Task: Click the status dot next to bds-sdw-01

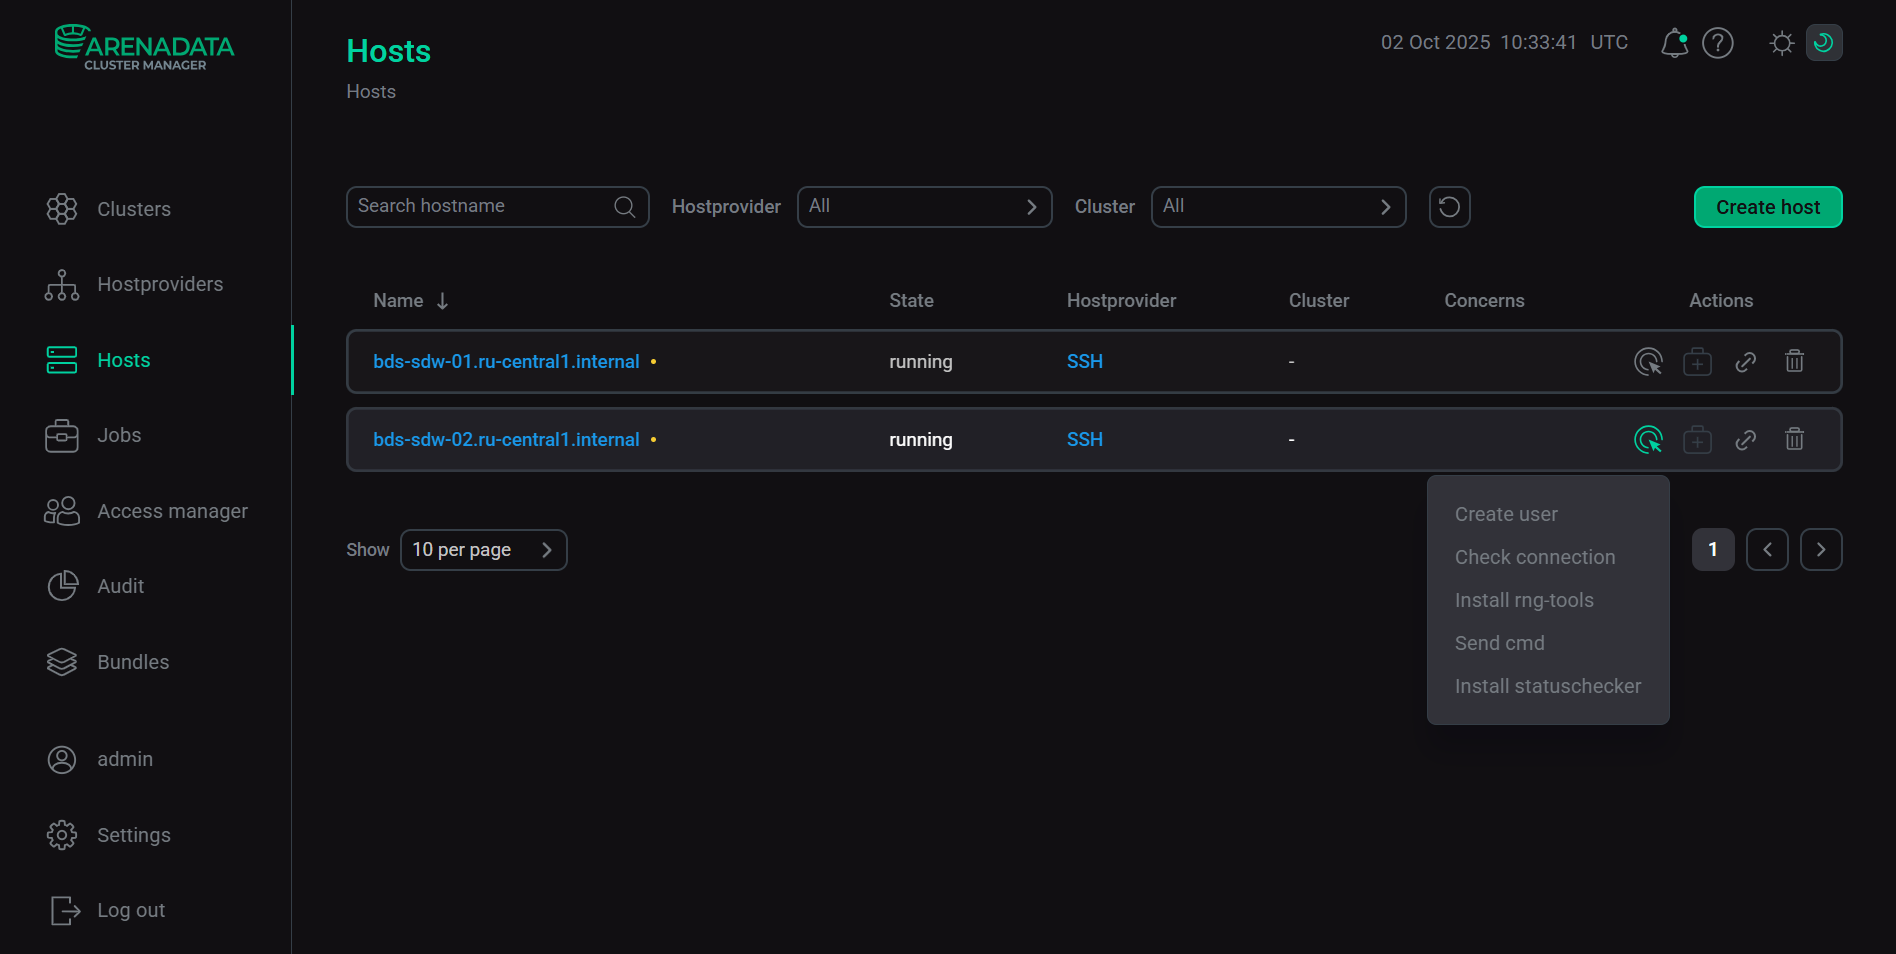Action: (x=653, y=362)
